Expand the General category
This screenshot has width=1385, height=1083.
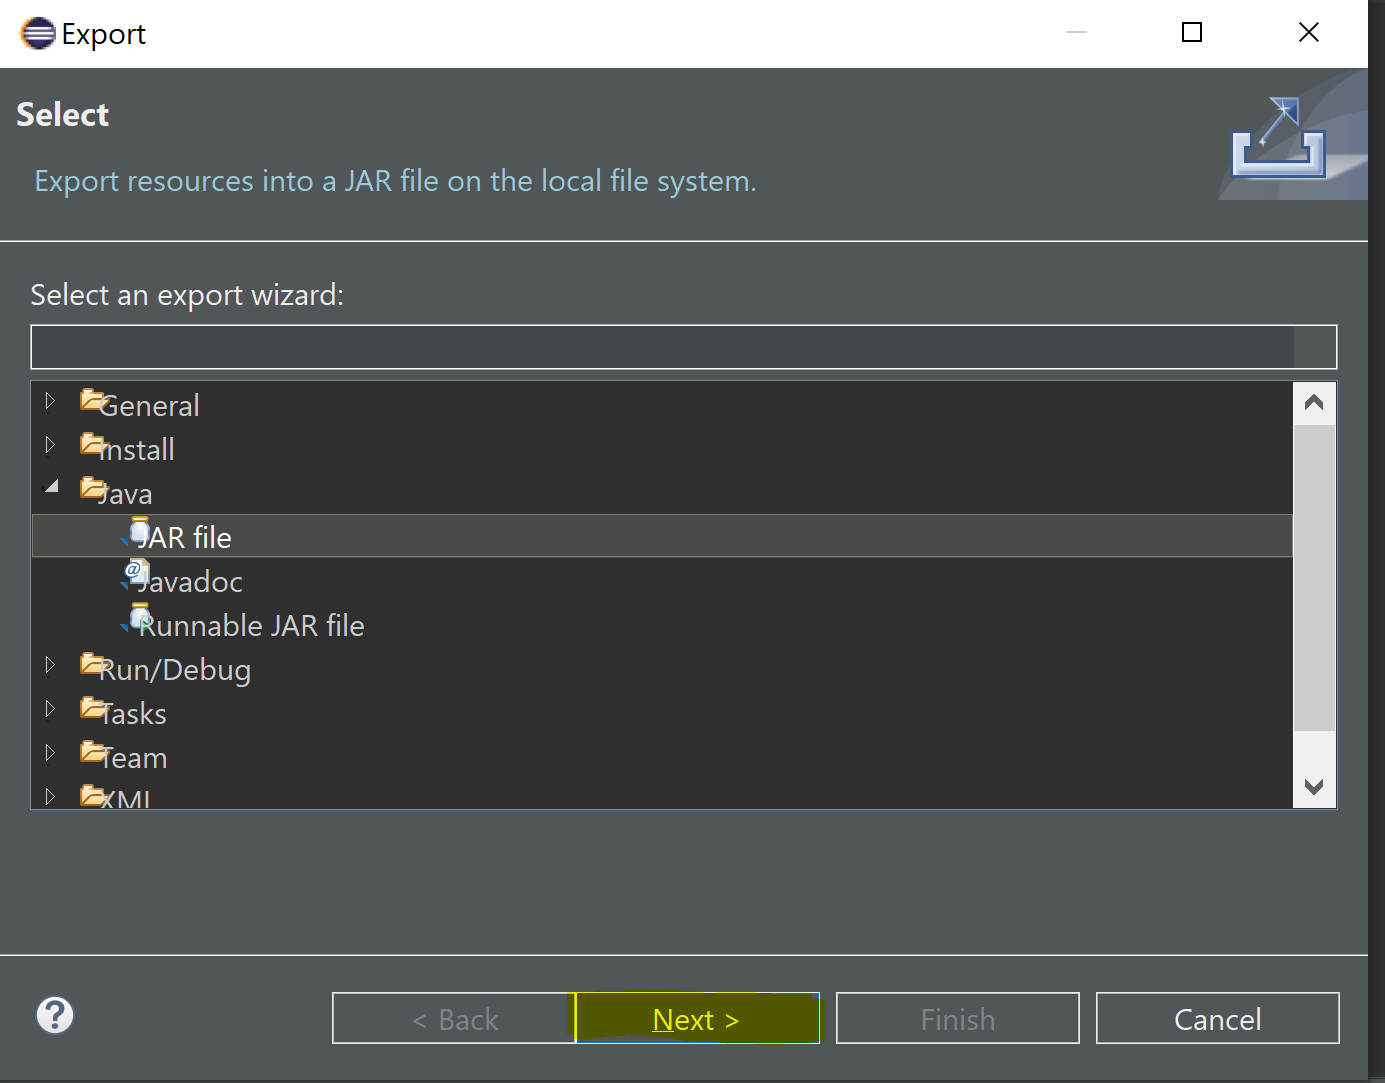point(50,401)
